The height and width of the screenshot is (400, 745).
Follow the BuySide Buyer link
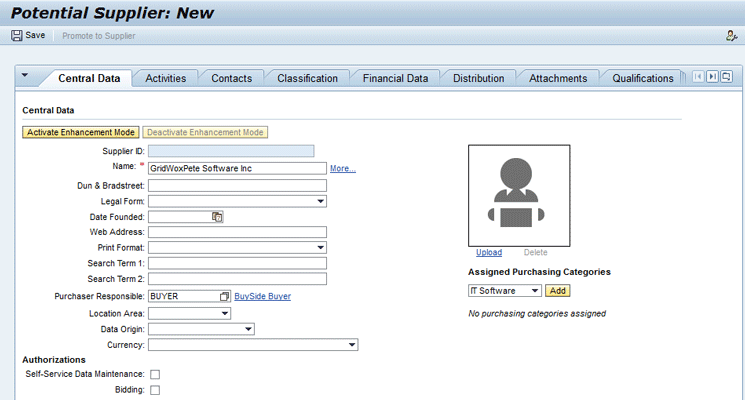[262, 297]
